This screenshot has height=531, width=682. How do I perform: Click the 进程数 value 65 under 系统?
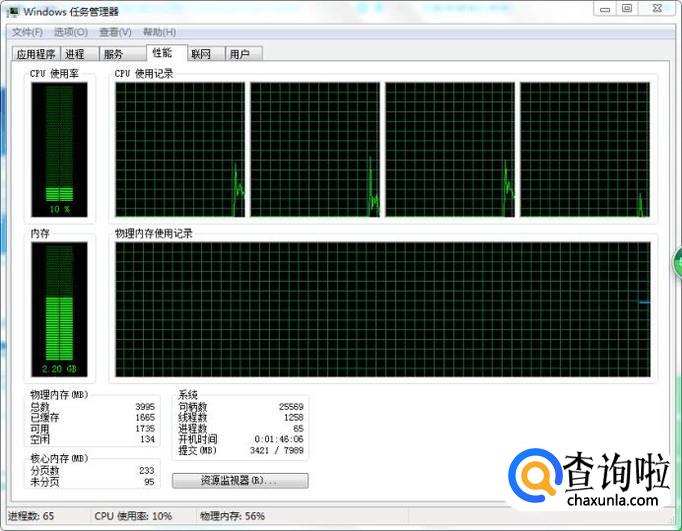pos(298,428)
